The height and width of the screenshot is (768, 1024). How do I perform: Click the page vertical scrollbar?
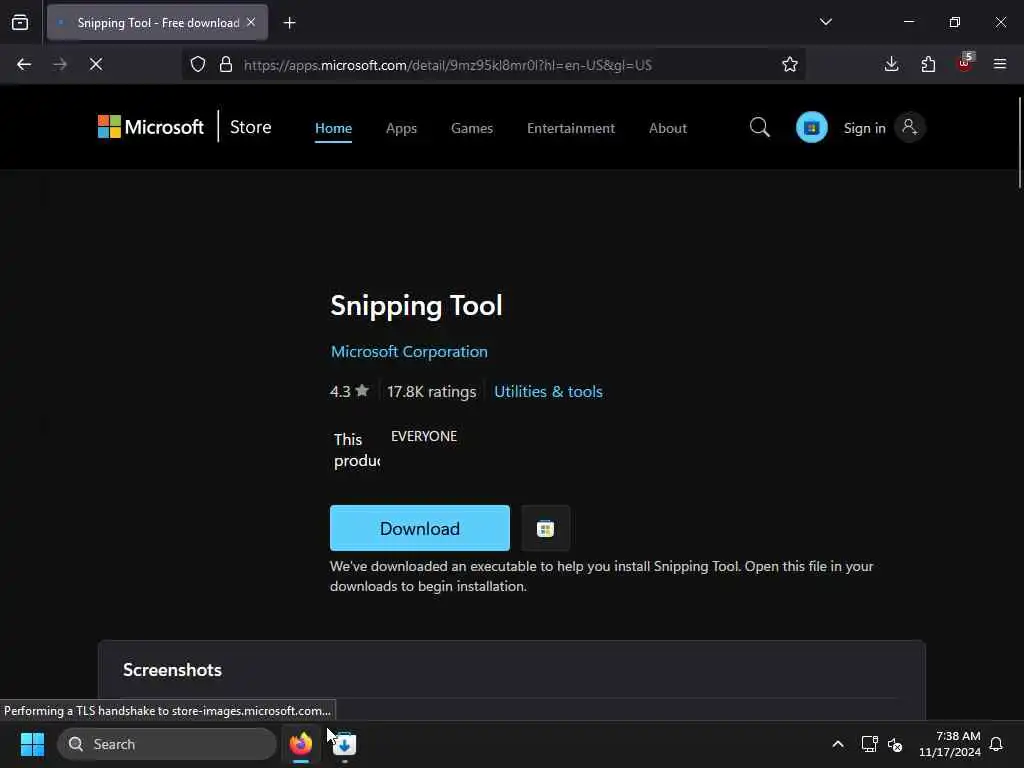tap(1019, 142)
